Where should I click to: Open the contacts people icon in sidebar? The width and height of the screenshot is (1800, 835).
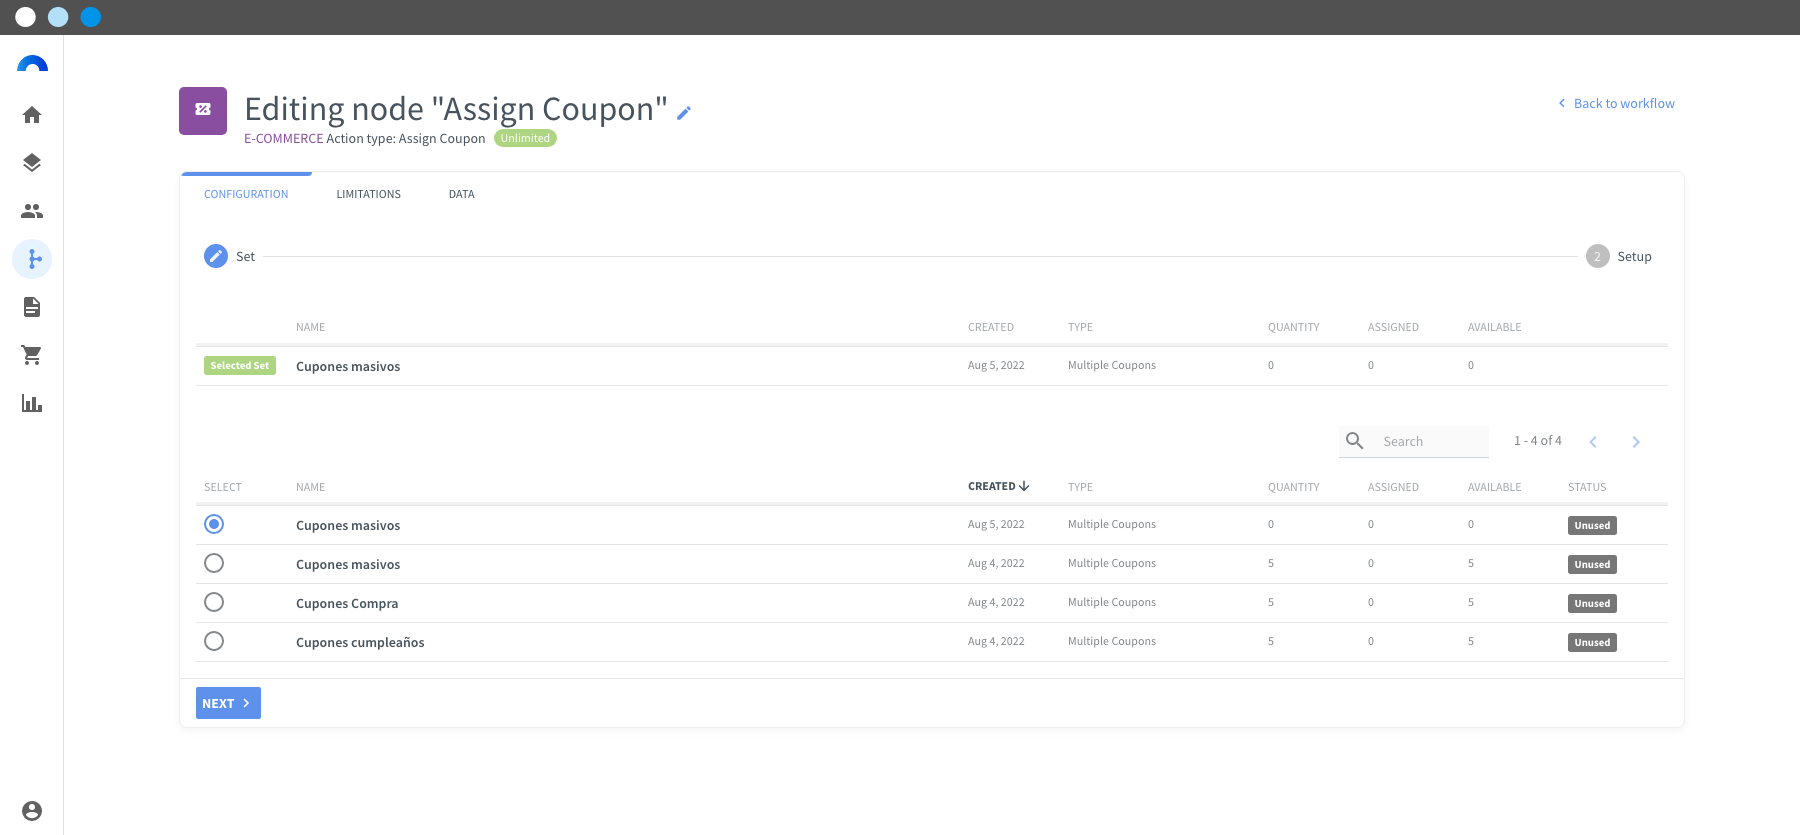pyautogui.click(x=32, y=211)
